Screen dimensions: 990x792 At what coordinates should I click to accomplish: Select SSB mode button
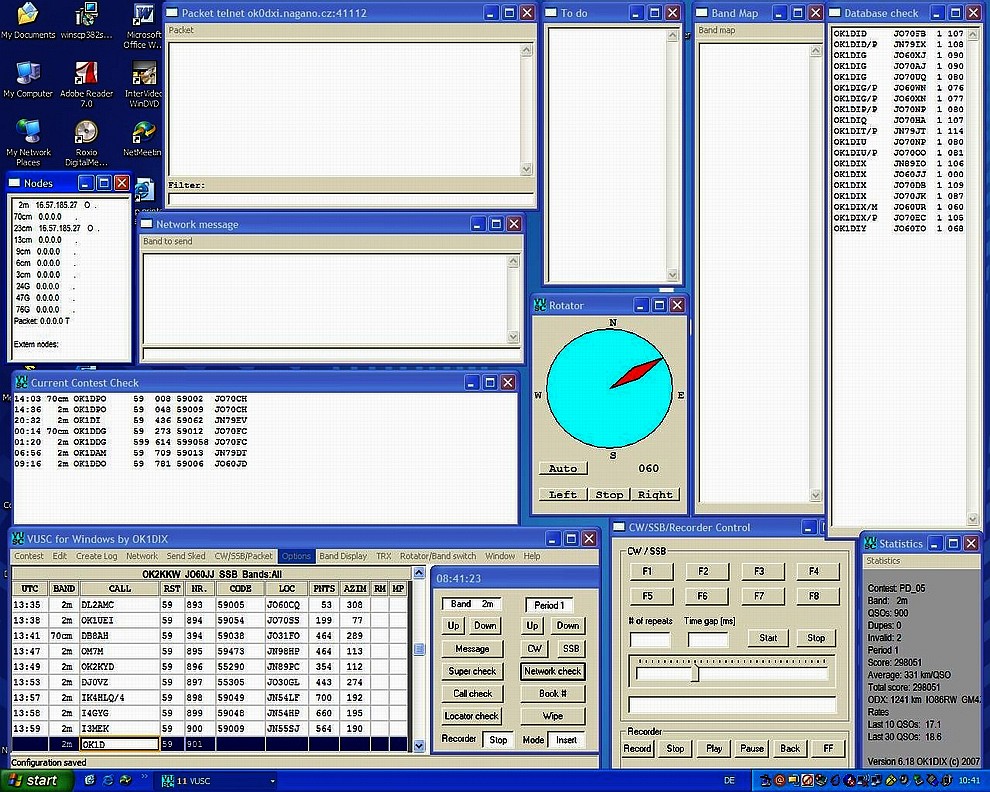tap(571, 649)
